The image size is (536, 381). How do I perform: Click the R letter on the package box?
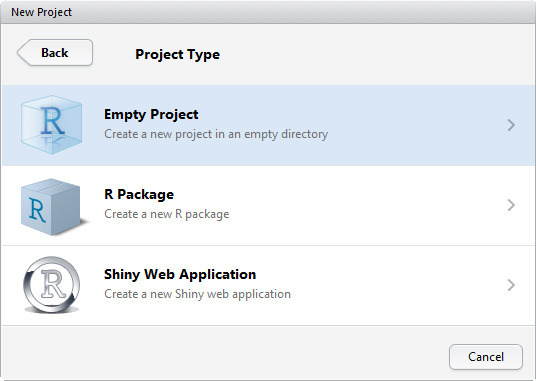click(x=37, y=210)
